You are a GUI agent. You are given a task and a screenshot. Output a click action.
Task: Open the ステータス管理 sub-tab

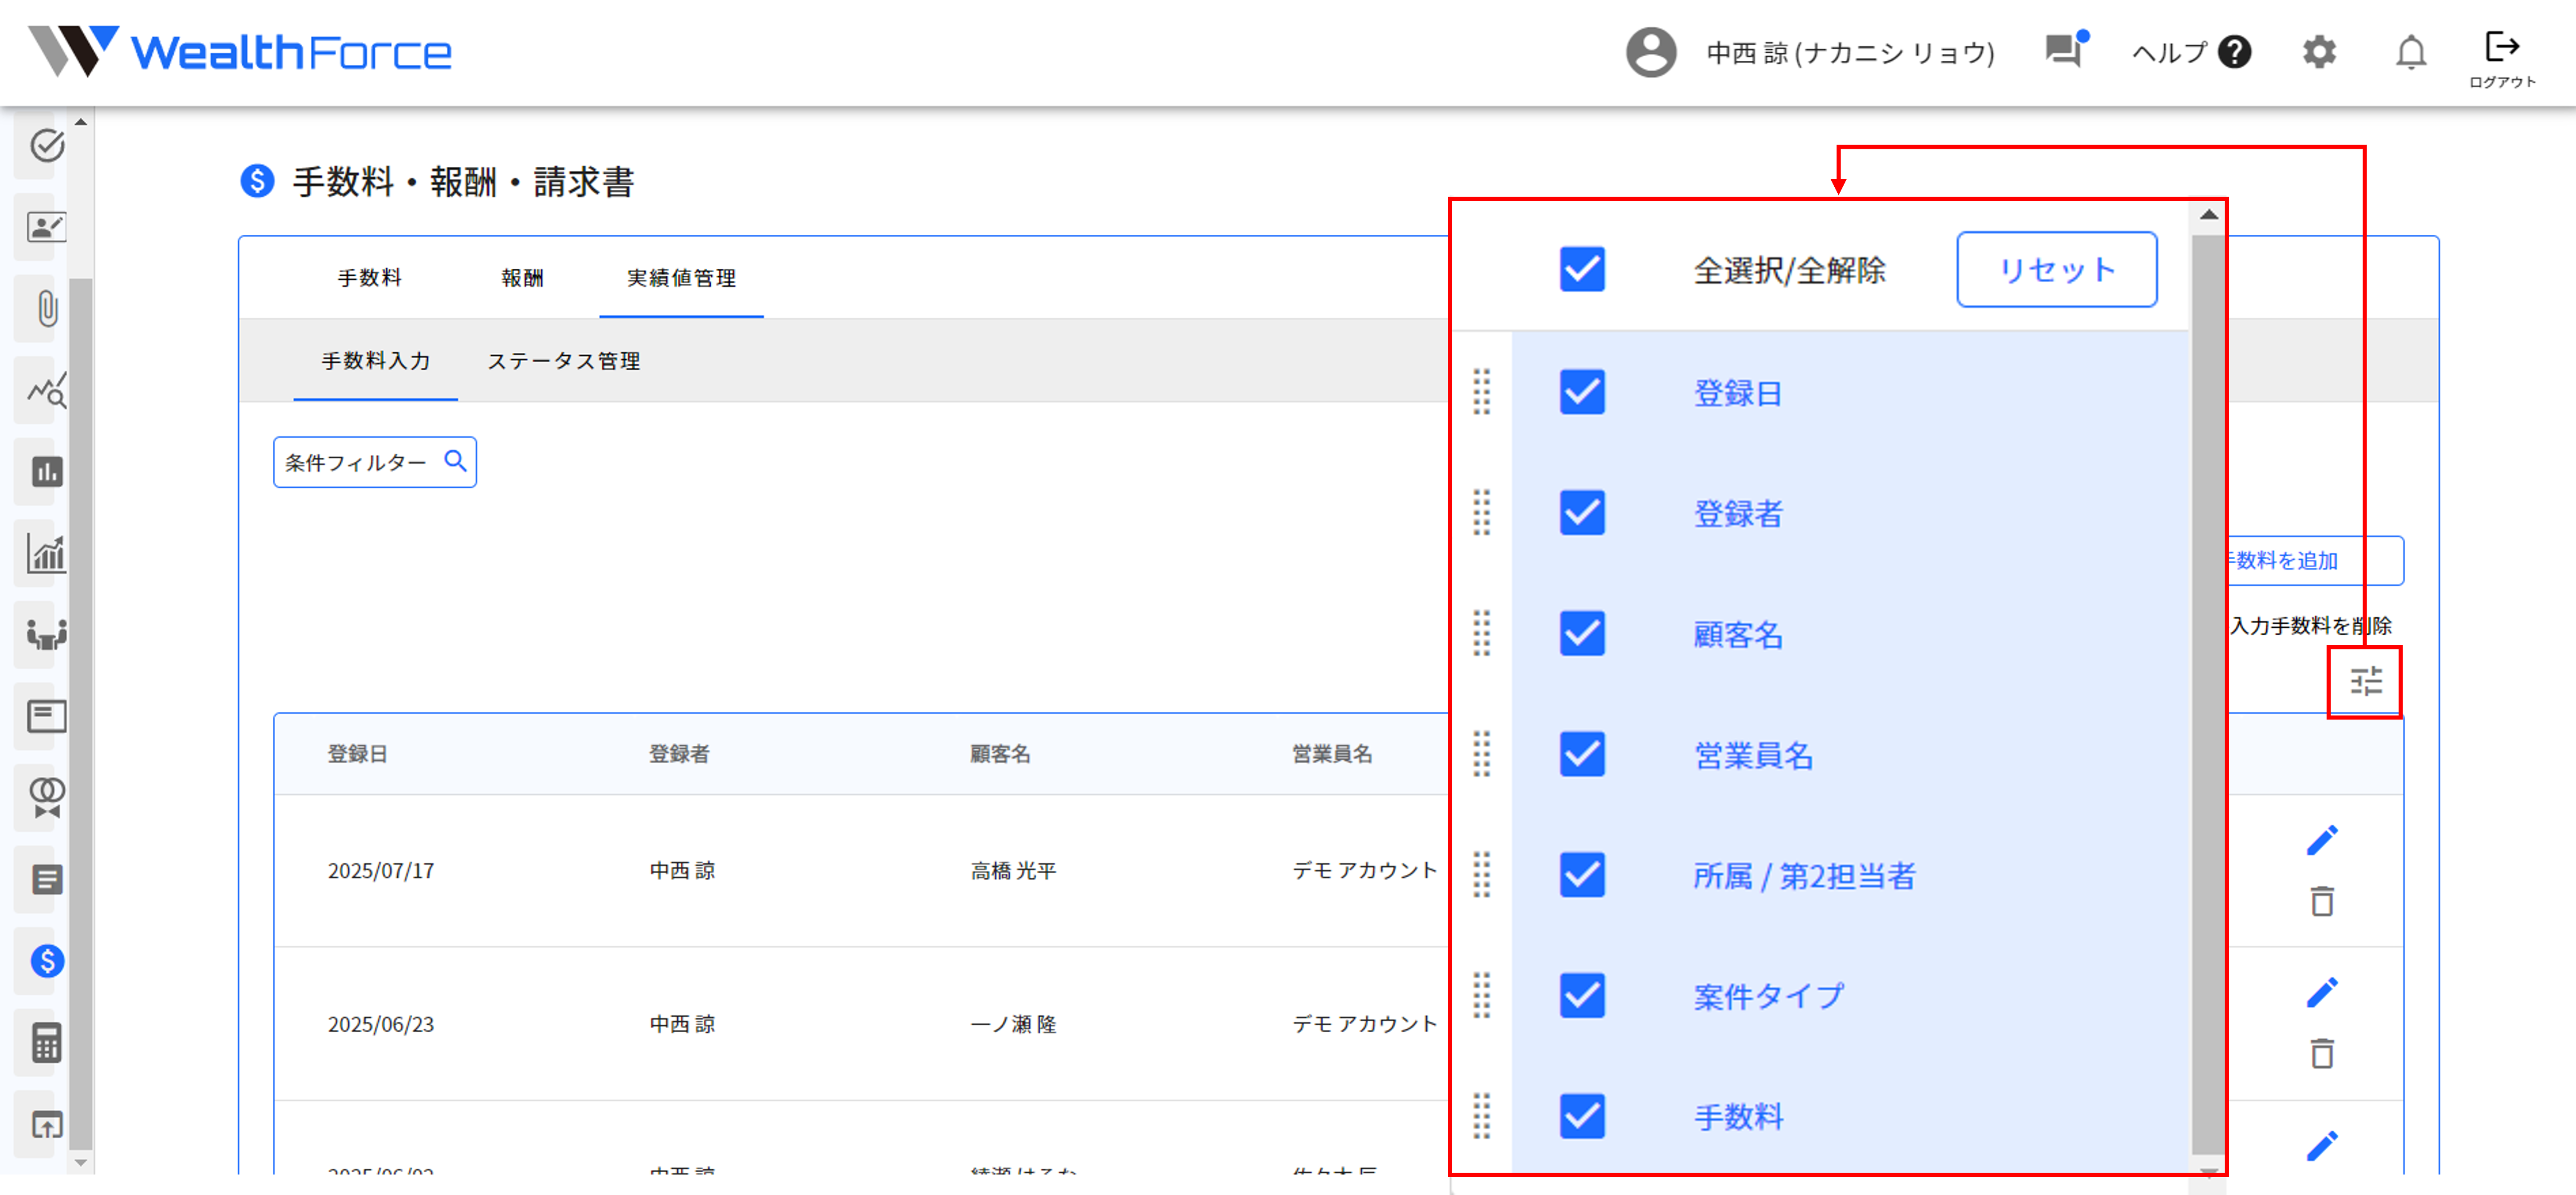[563, 361]
